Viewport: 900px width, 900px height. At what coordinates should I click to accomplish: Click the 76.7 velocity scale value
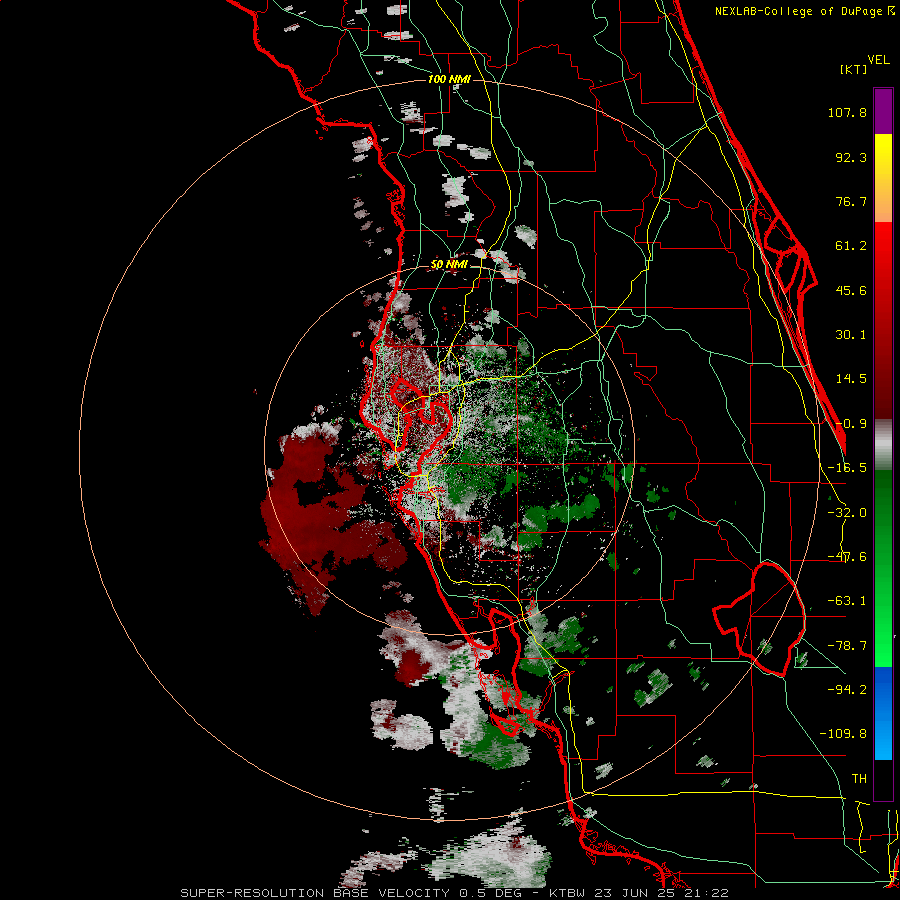click(x=851, y=201)
